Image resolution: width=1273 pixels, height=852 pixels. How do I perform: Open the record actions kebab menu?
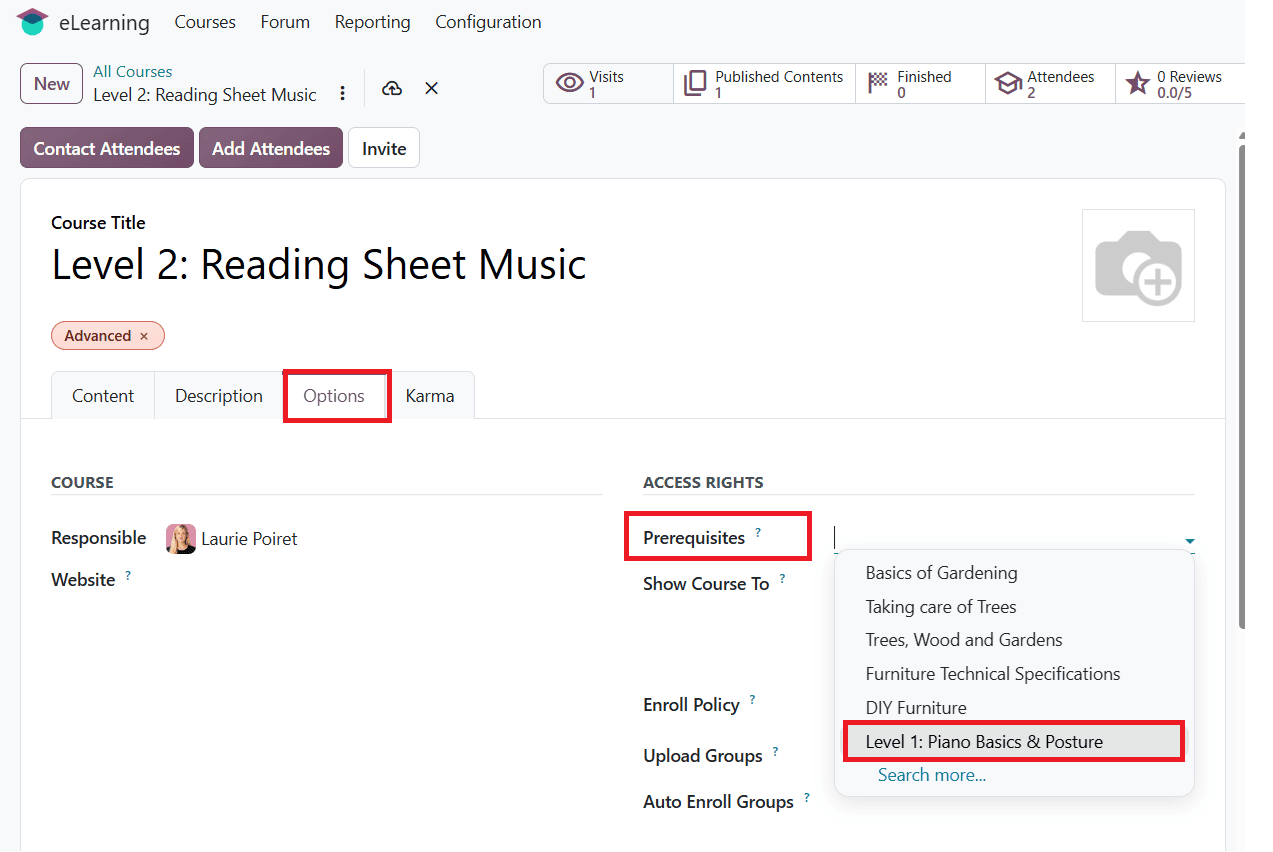click(343, 93)
